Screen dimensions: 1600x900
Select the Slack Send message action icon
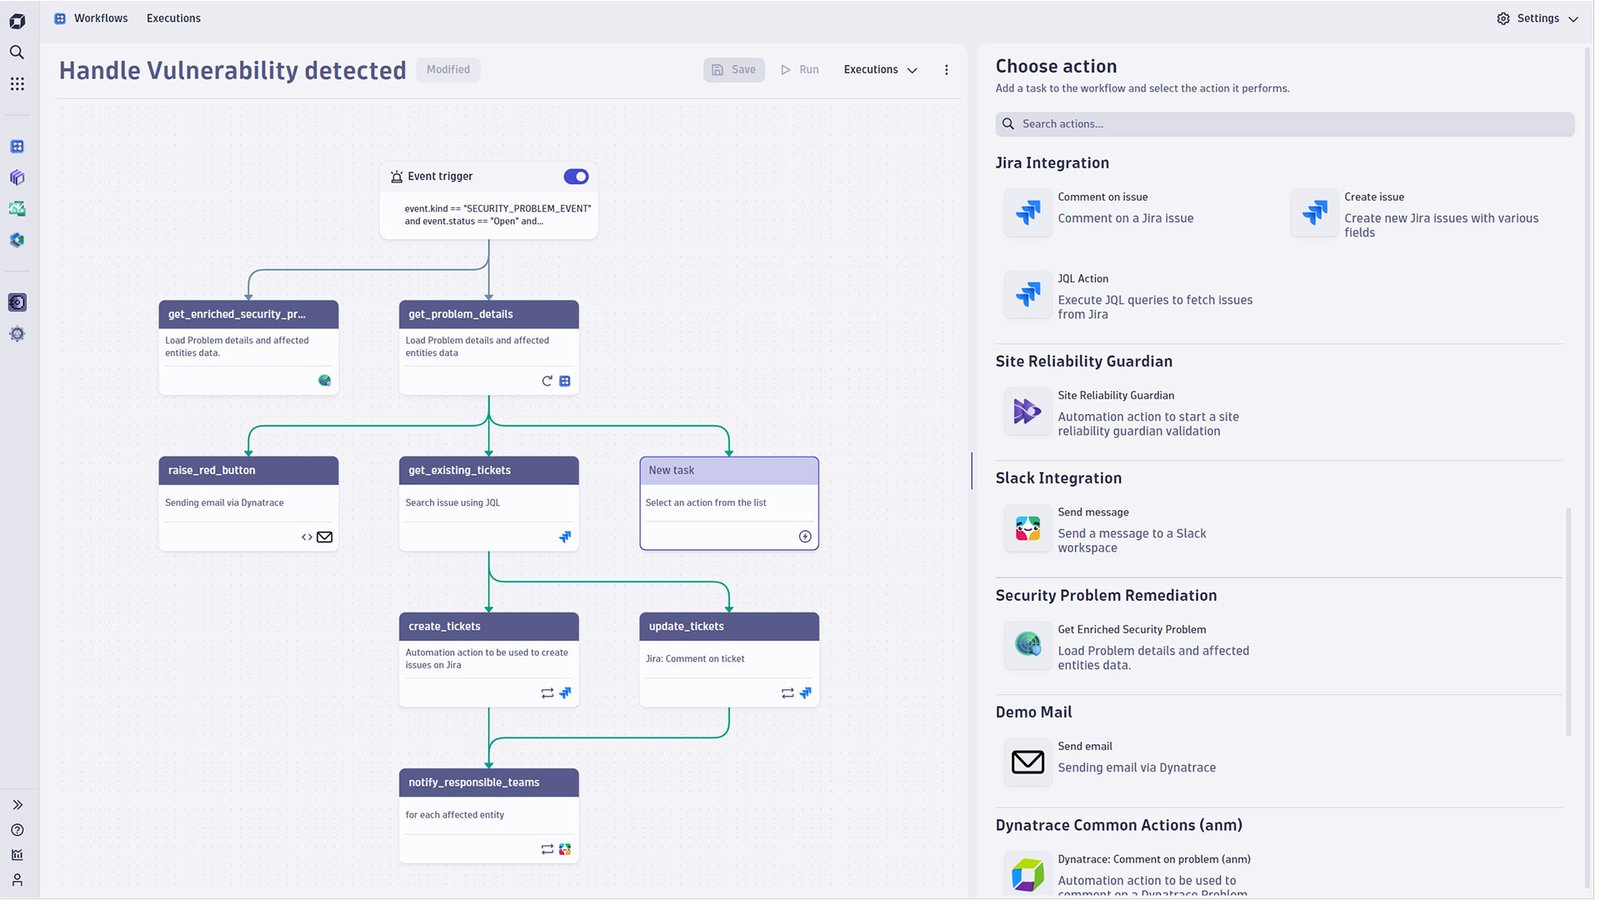[1028, 528]
